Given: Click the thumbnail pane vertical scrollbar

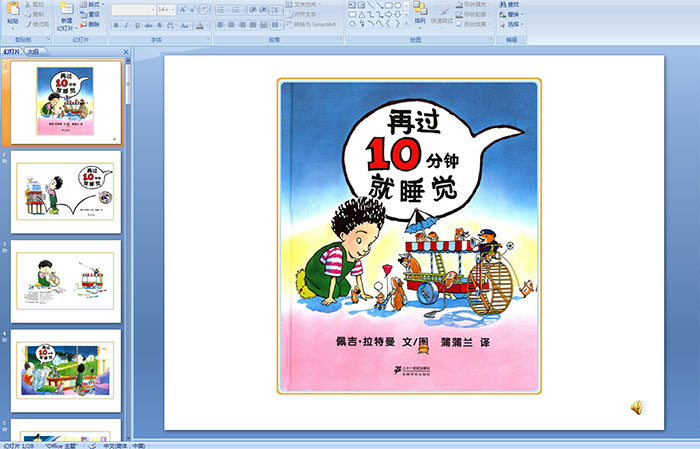Looking at the screenshot, I should pos(129,248).
